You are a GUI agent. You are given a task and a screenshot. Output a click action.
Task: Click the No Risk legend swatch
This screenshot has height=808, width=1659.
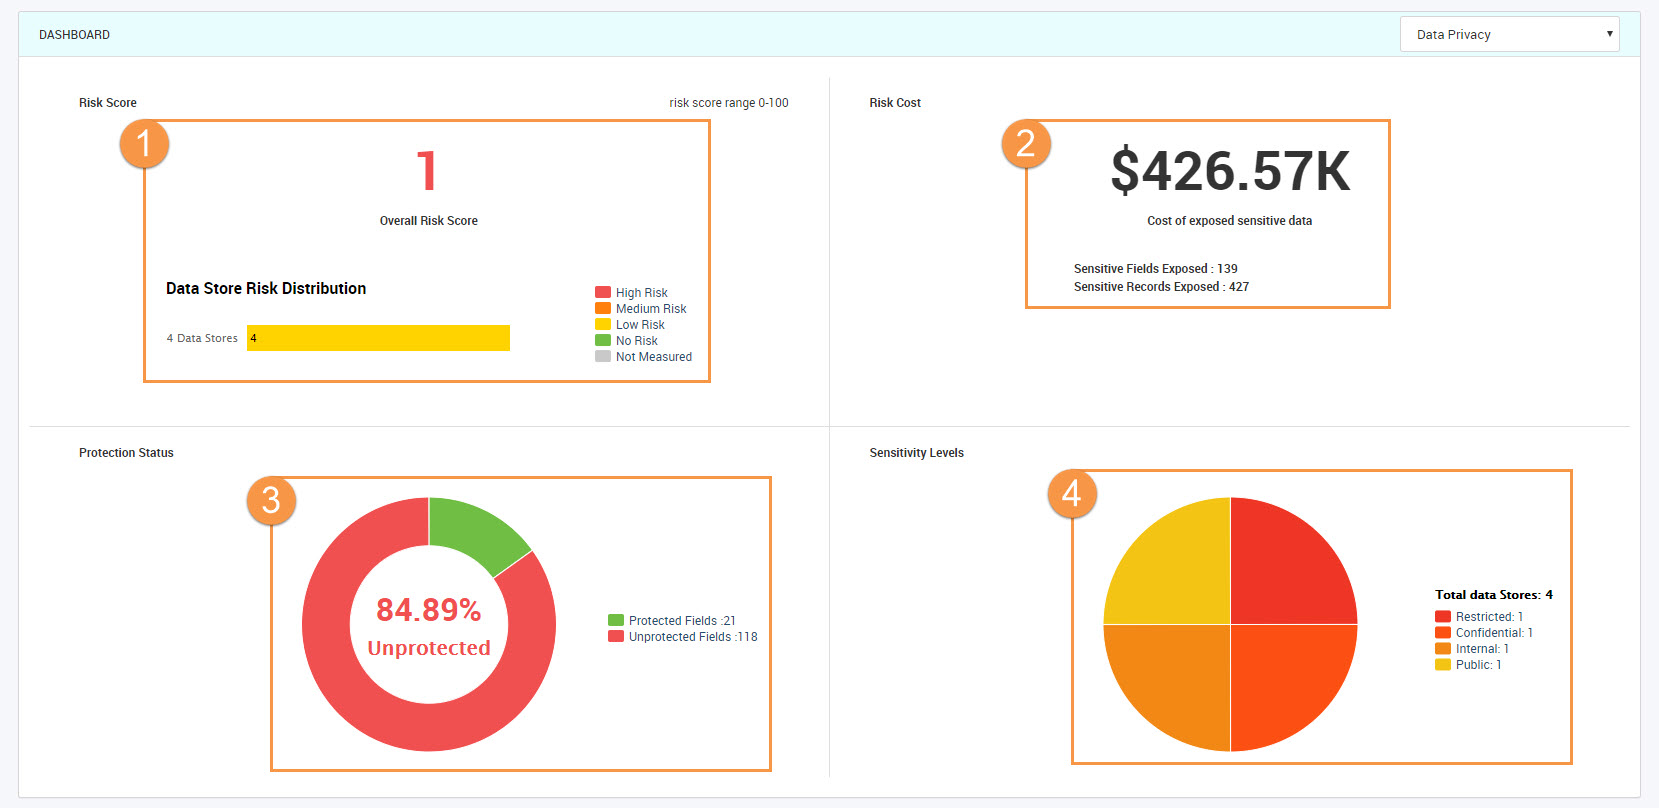(x=603, y=340)
